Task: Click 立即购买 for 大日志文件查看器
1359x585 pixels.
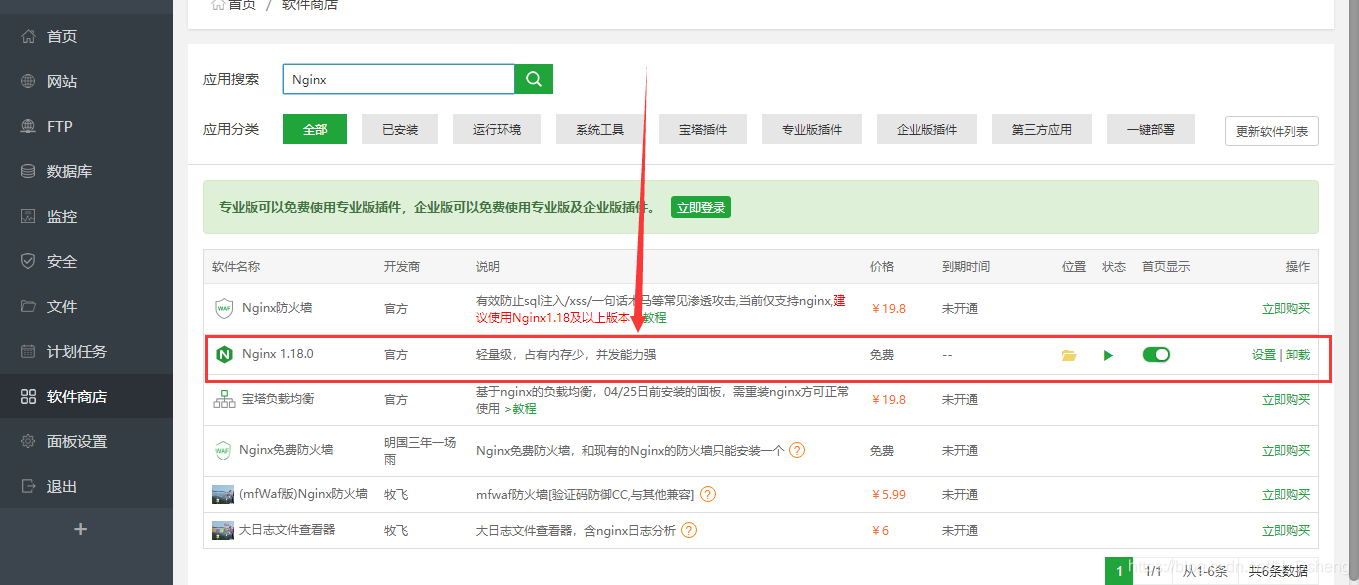Action: [x=1286, y=531]
